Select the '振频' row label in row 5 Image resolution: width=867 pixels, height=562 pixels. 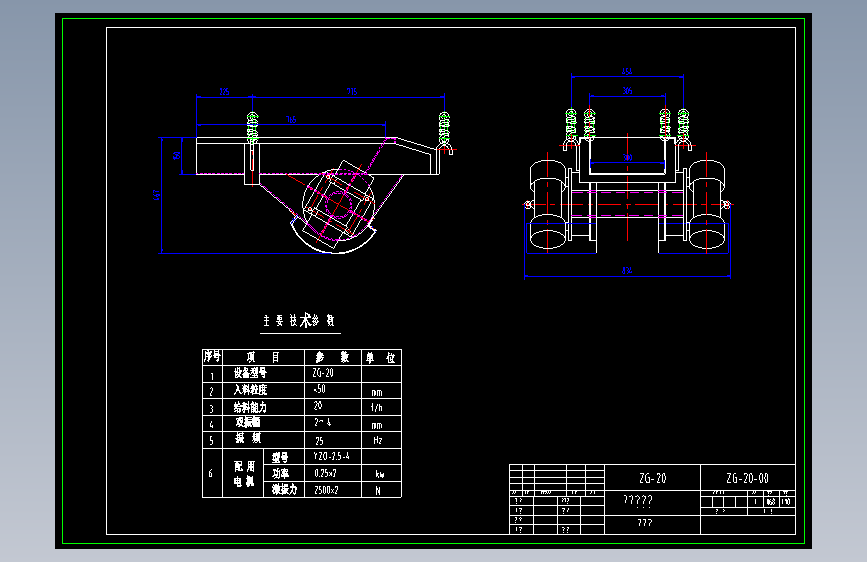248,438
